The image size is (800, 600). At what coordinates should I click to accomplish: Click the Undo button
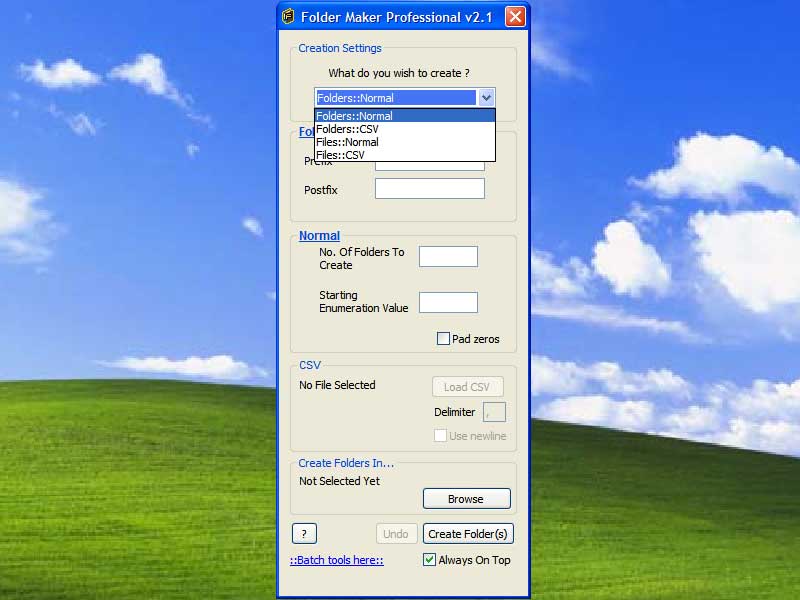[x=396, y=534]
